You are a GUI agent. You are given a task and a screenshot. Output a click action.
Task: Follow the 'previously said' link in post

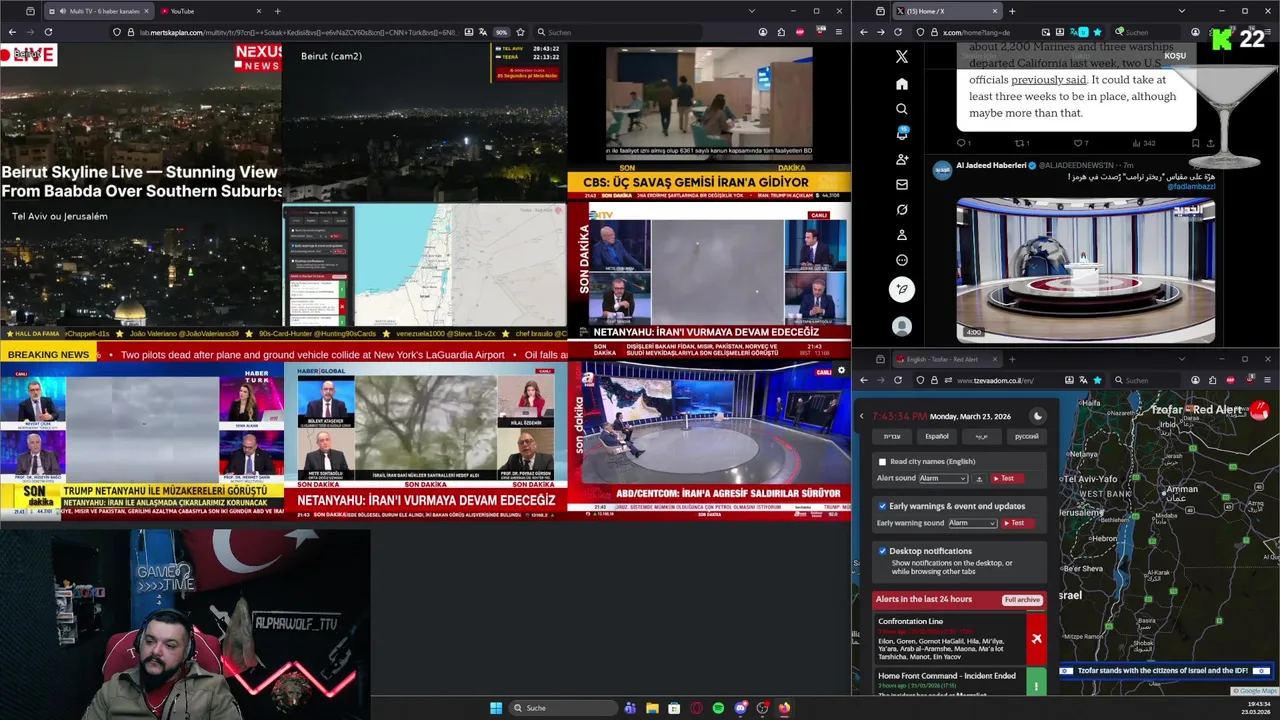pos(1049,79)
